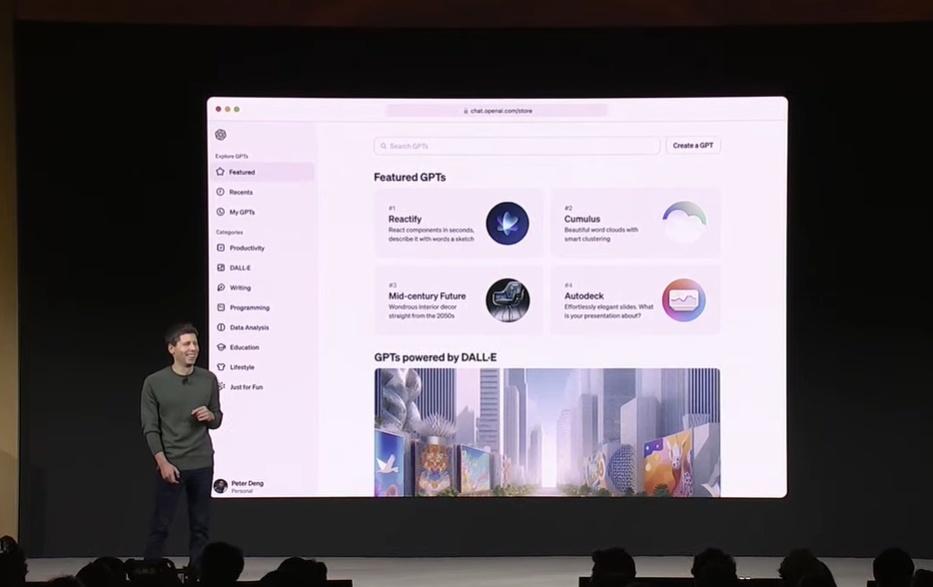Open the Mid-century Future chair icon

508,300
